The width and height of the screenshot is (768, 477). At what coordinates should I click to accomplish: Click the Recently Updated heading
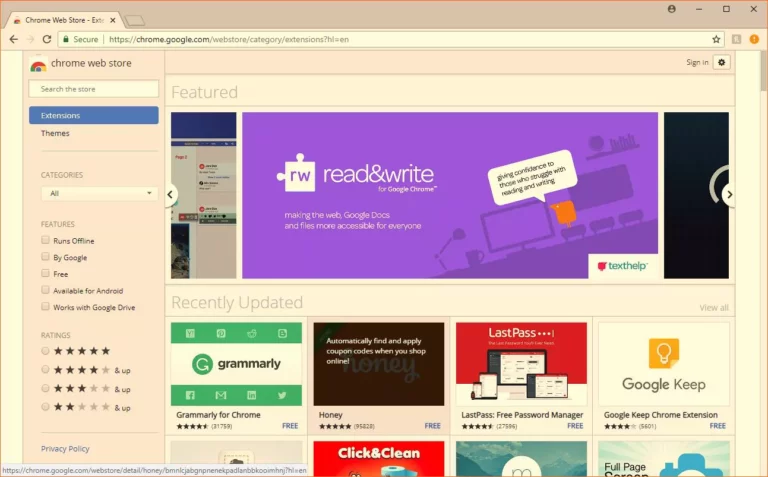(237, 302)
